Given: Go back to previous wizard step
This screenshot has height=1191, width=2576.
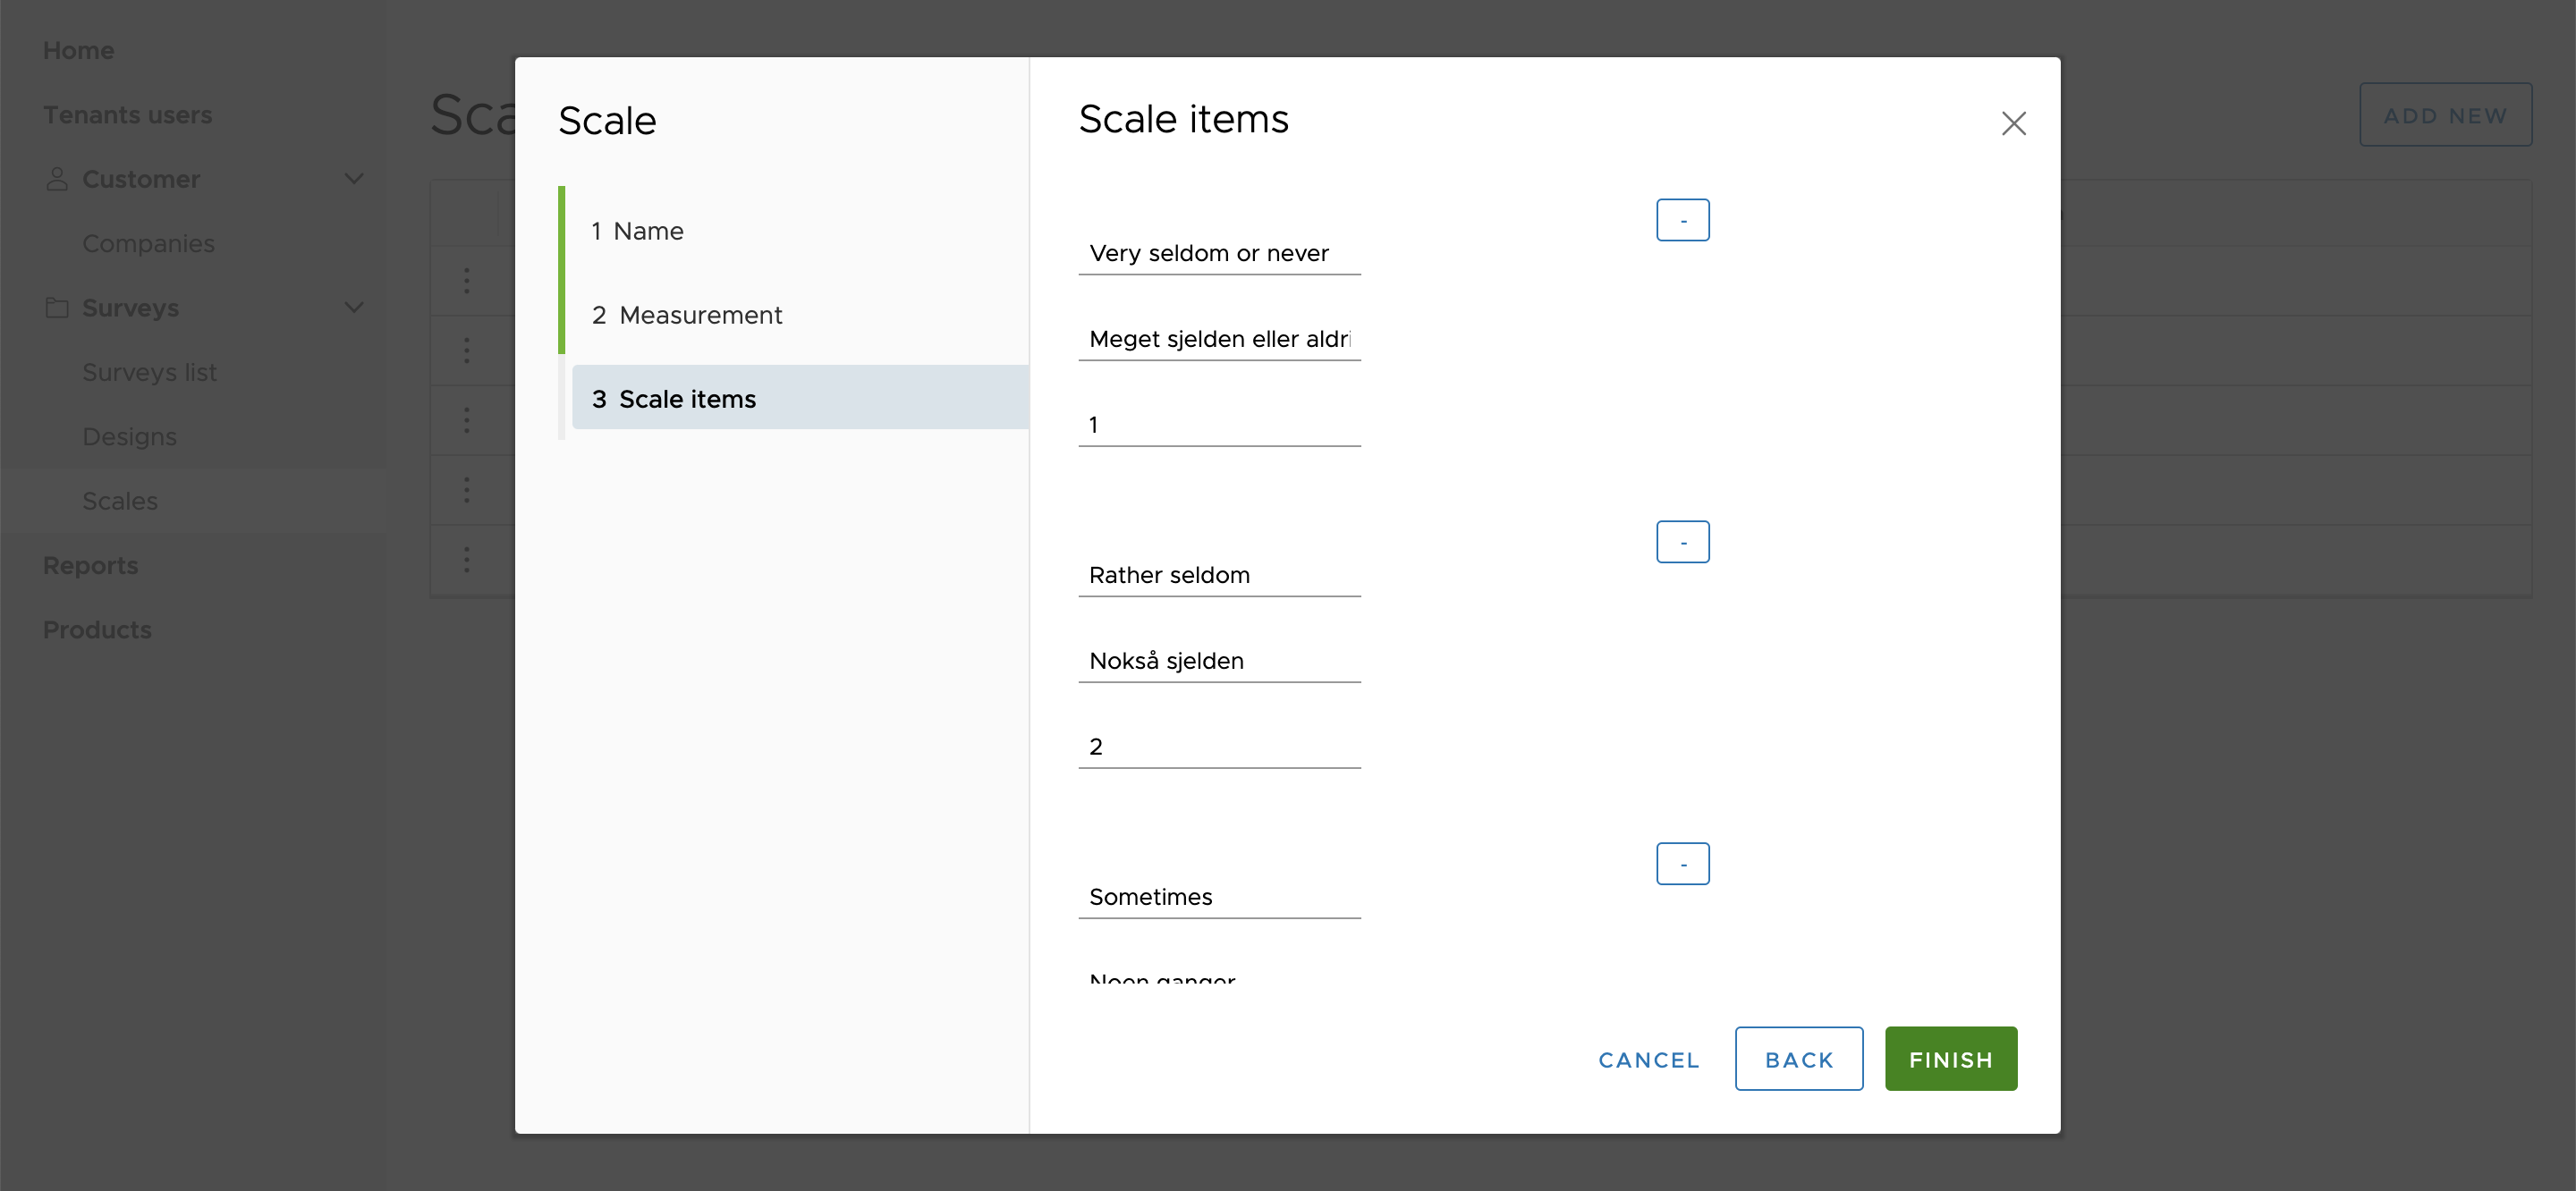Looking at the screenshot, I should pyautogui.click(x=1798, y=1058).
